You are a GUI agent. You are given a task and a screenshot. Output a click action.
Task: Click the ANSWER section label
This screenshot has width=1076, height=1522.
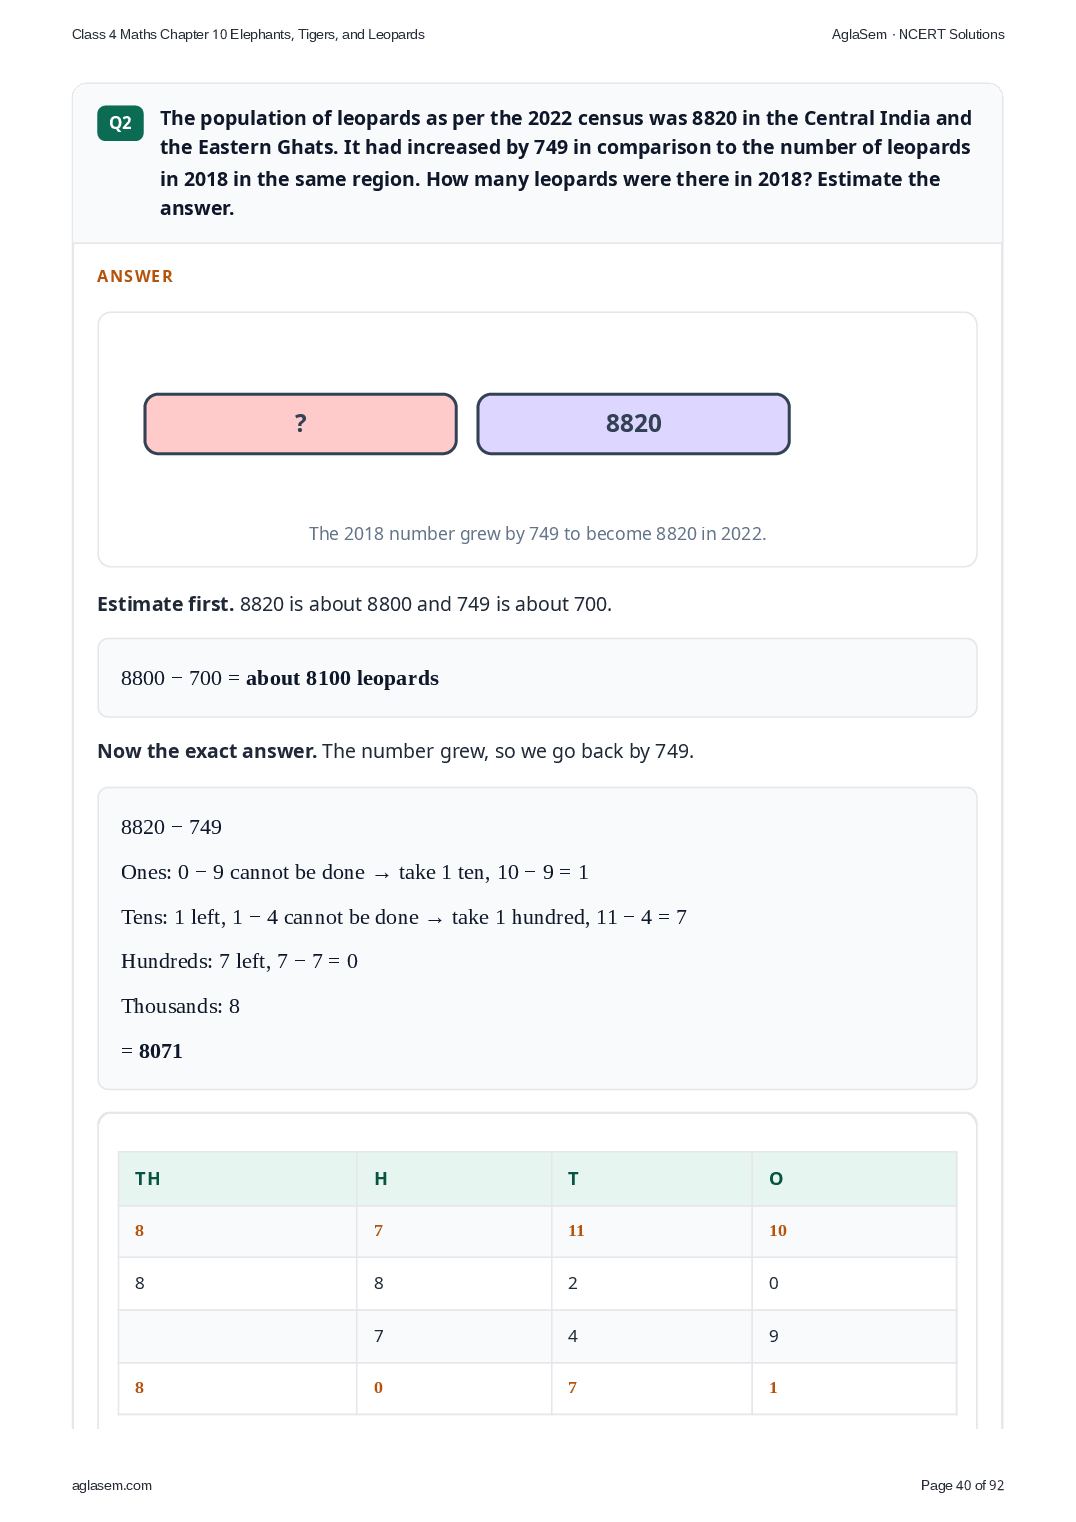(135, 276)
